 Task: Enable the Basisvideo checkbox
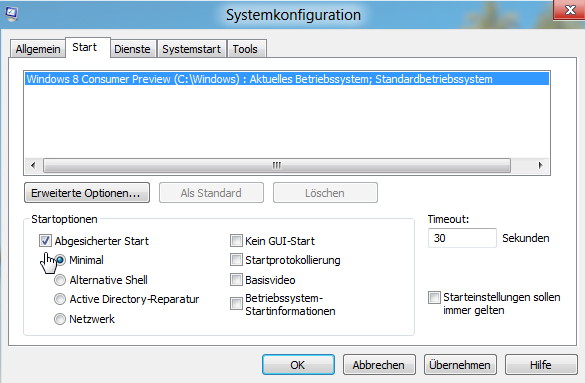236,280
